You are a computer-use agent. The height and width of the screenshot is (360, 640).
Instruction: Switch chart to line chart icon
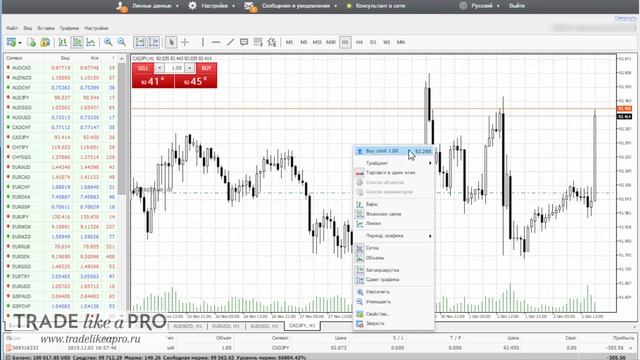click(x=91, y=42)
